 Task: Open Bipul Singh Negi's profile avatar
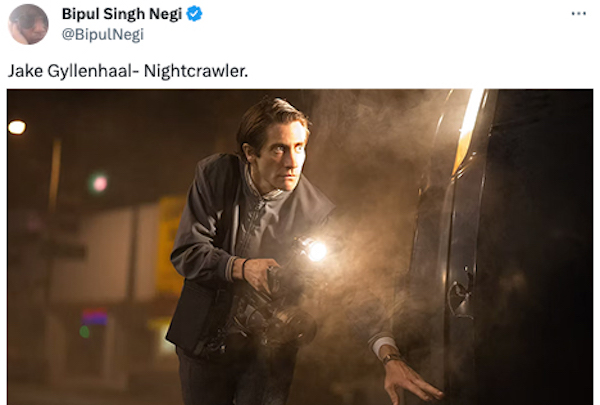(28, 24)
